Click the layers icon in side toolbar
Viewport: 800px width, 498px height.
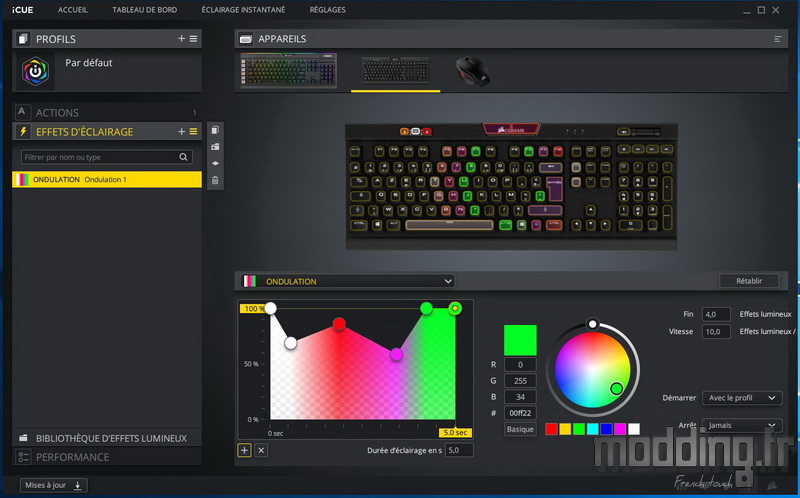(215, 163)
